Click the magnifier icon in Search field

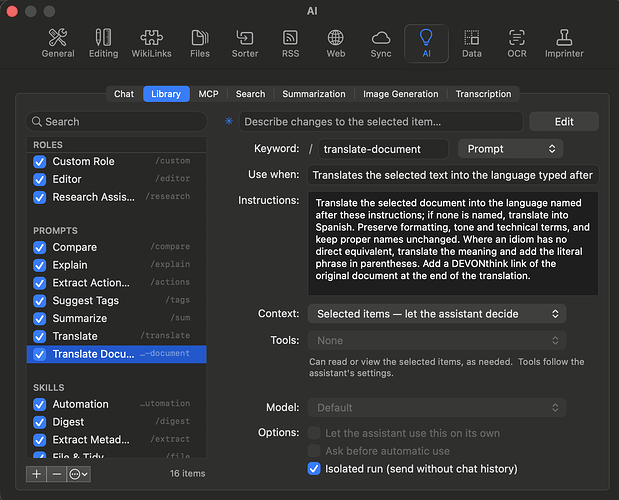[37, 122]
